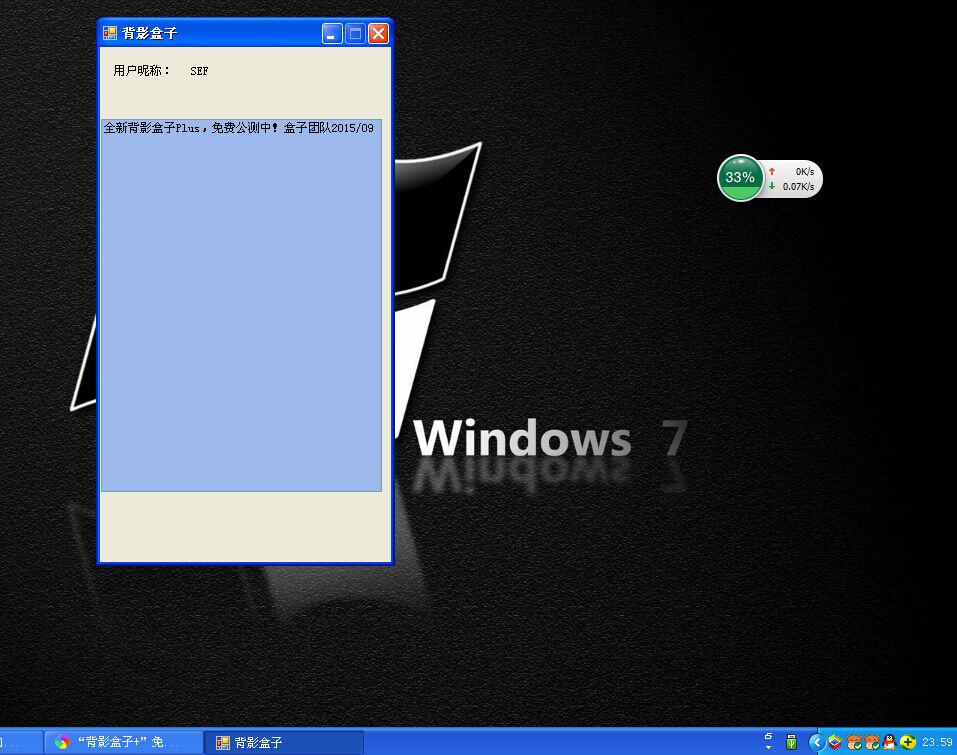The image size is (957, 755).
Task: Click the colorful cube tray icon
Action: [x=835, y=742]
